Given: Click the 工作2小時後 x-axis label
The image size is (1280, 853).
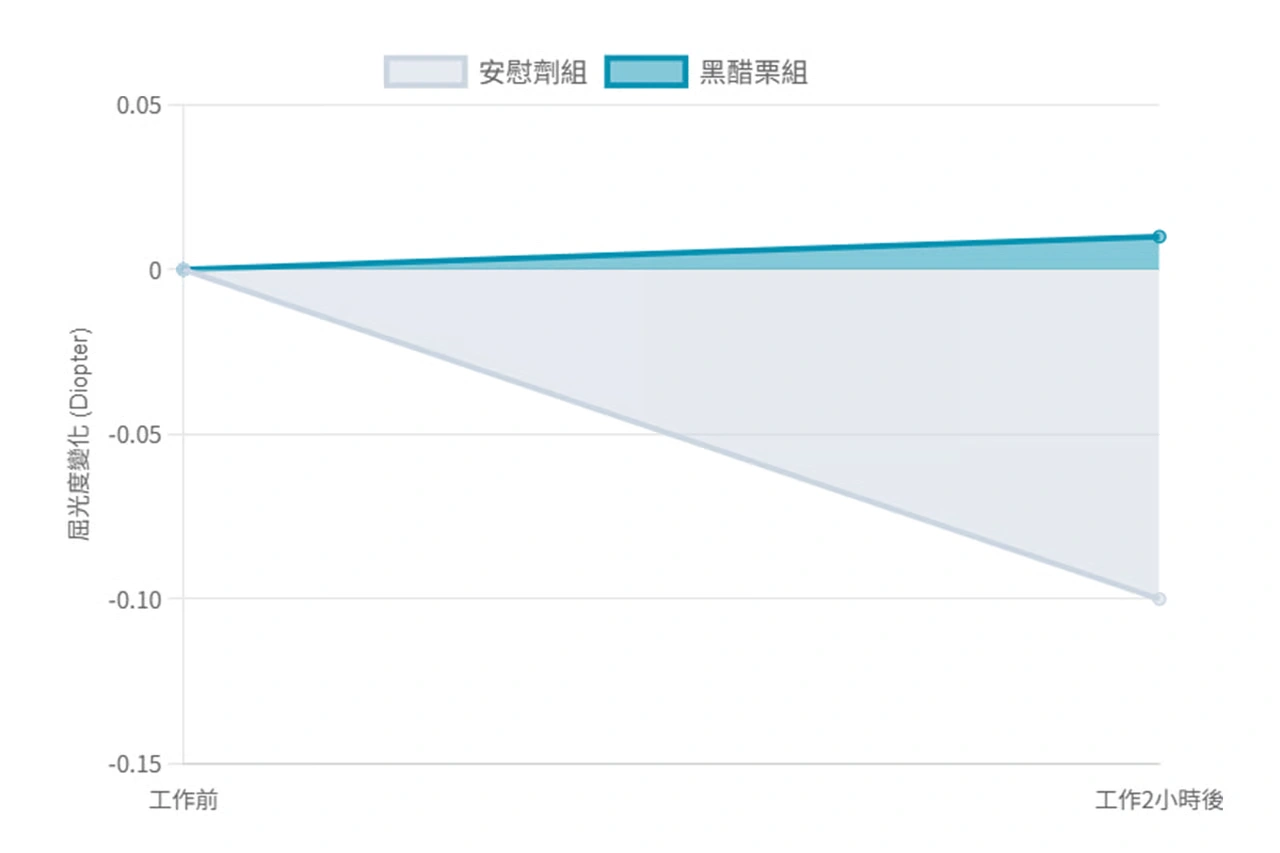Looking at the screenshot, I should point(1159,801).
